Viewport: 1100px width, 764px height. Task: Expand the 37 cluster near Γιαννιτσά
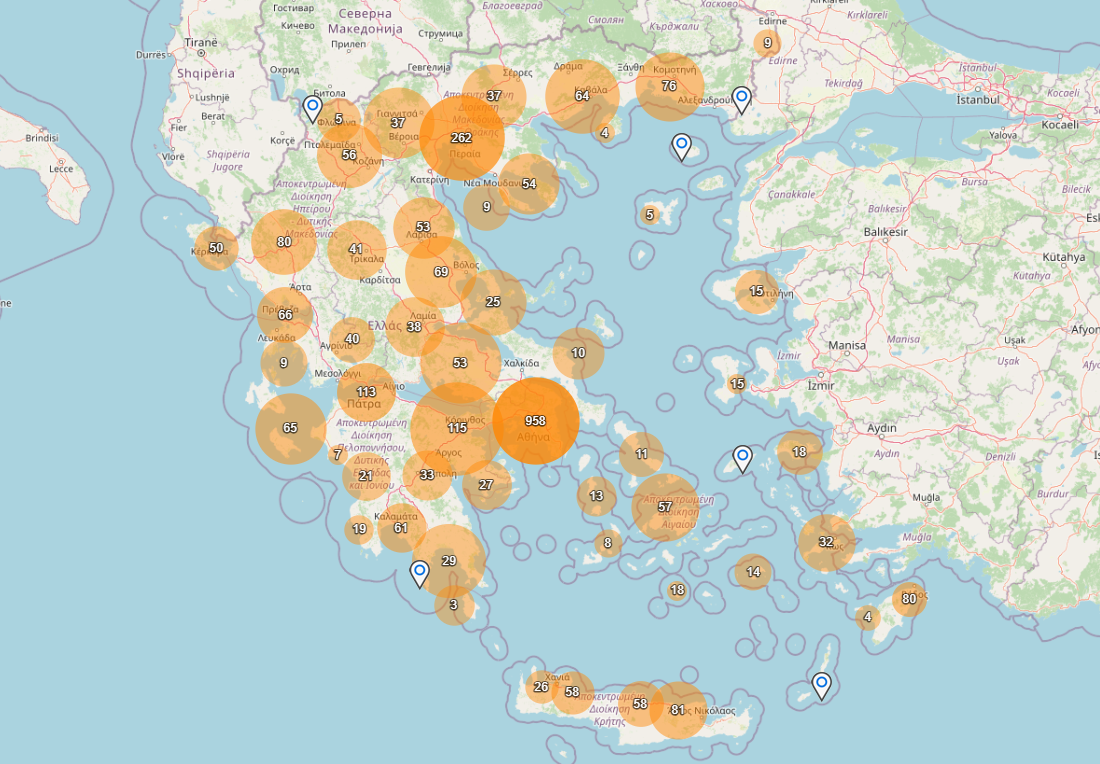(x=398, y=123)
